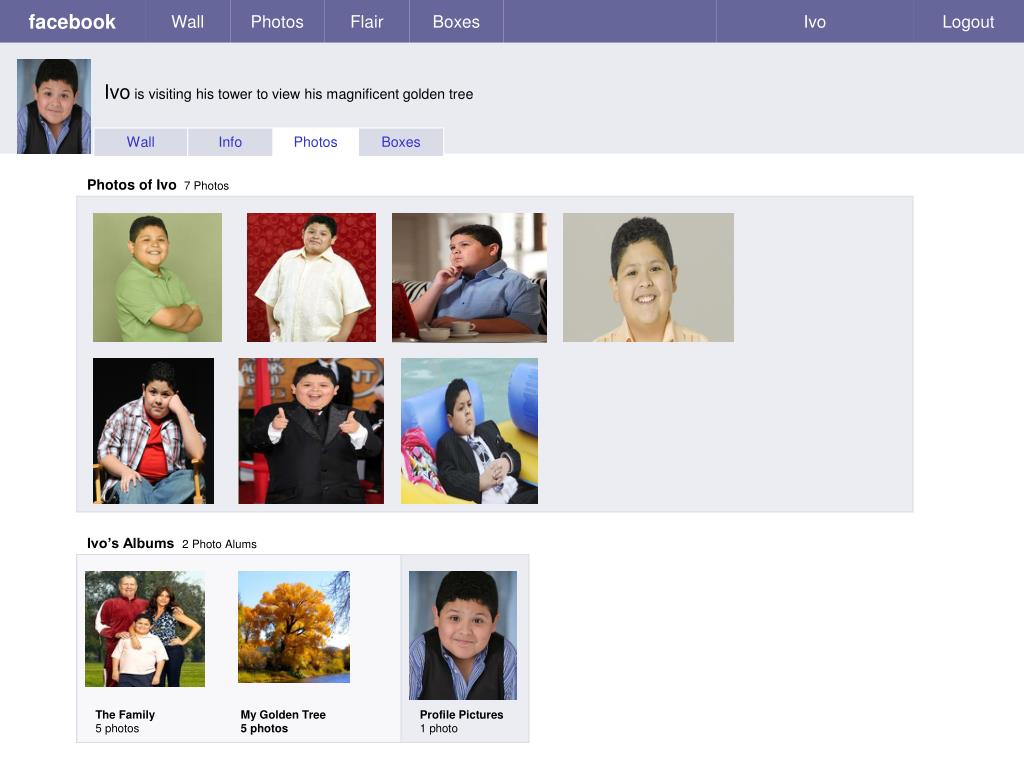The height and width of the screenshot is (768, 1024).
Task: Open smiling headshot on gray background
Action: pyautogui.click(x=648, y=277)
